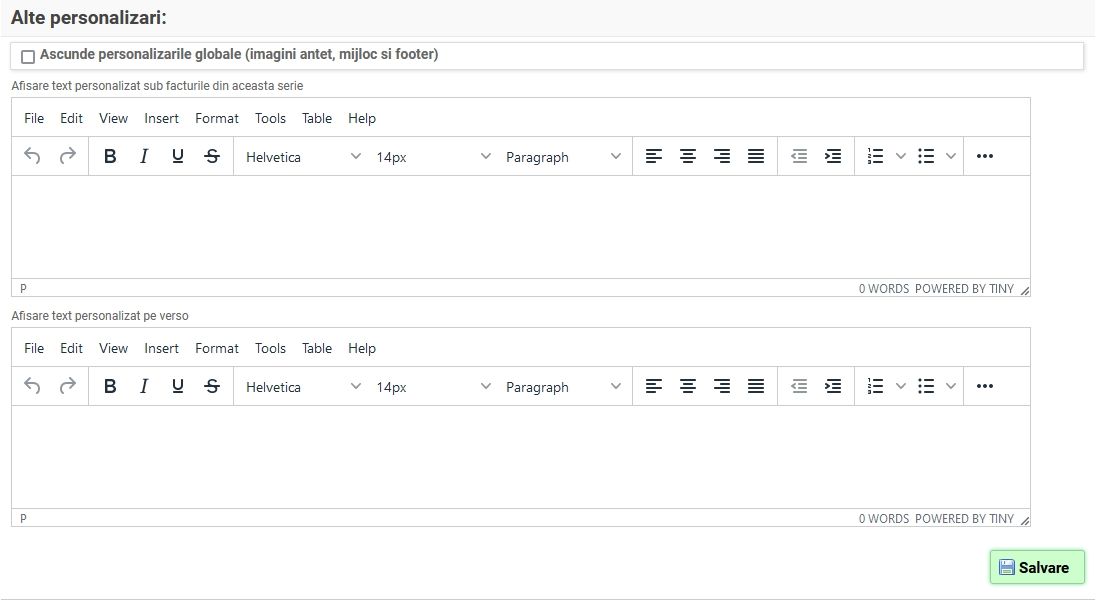Click Bold in the invoice series text editor

(x=110, y=156)
